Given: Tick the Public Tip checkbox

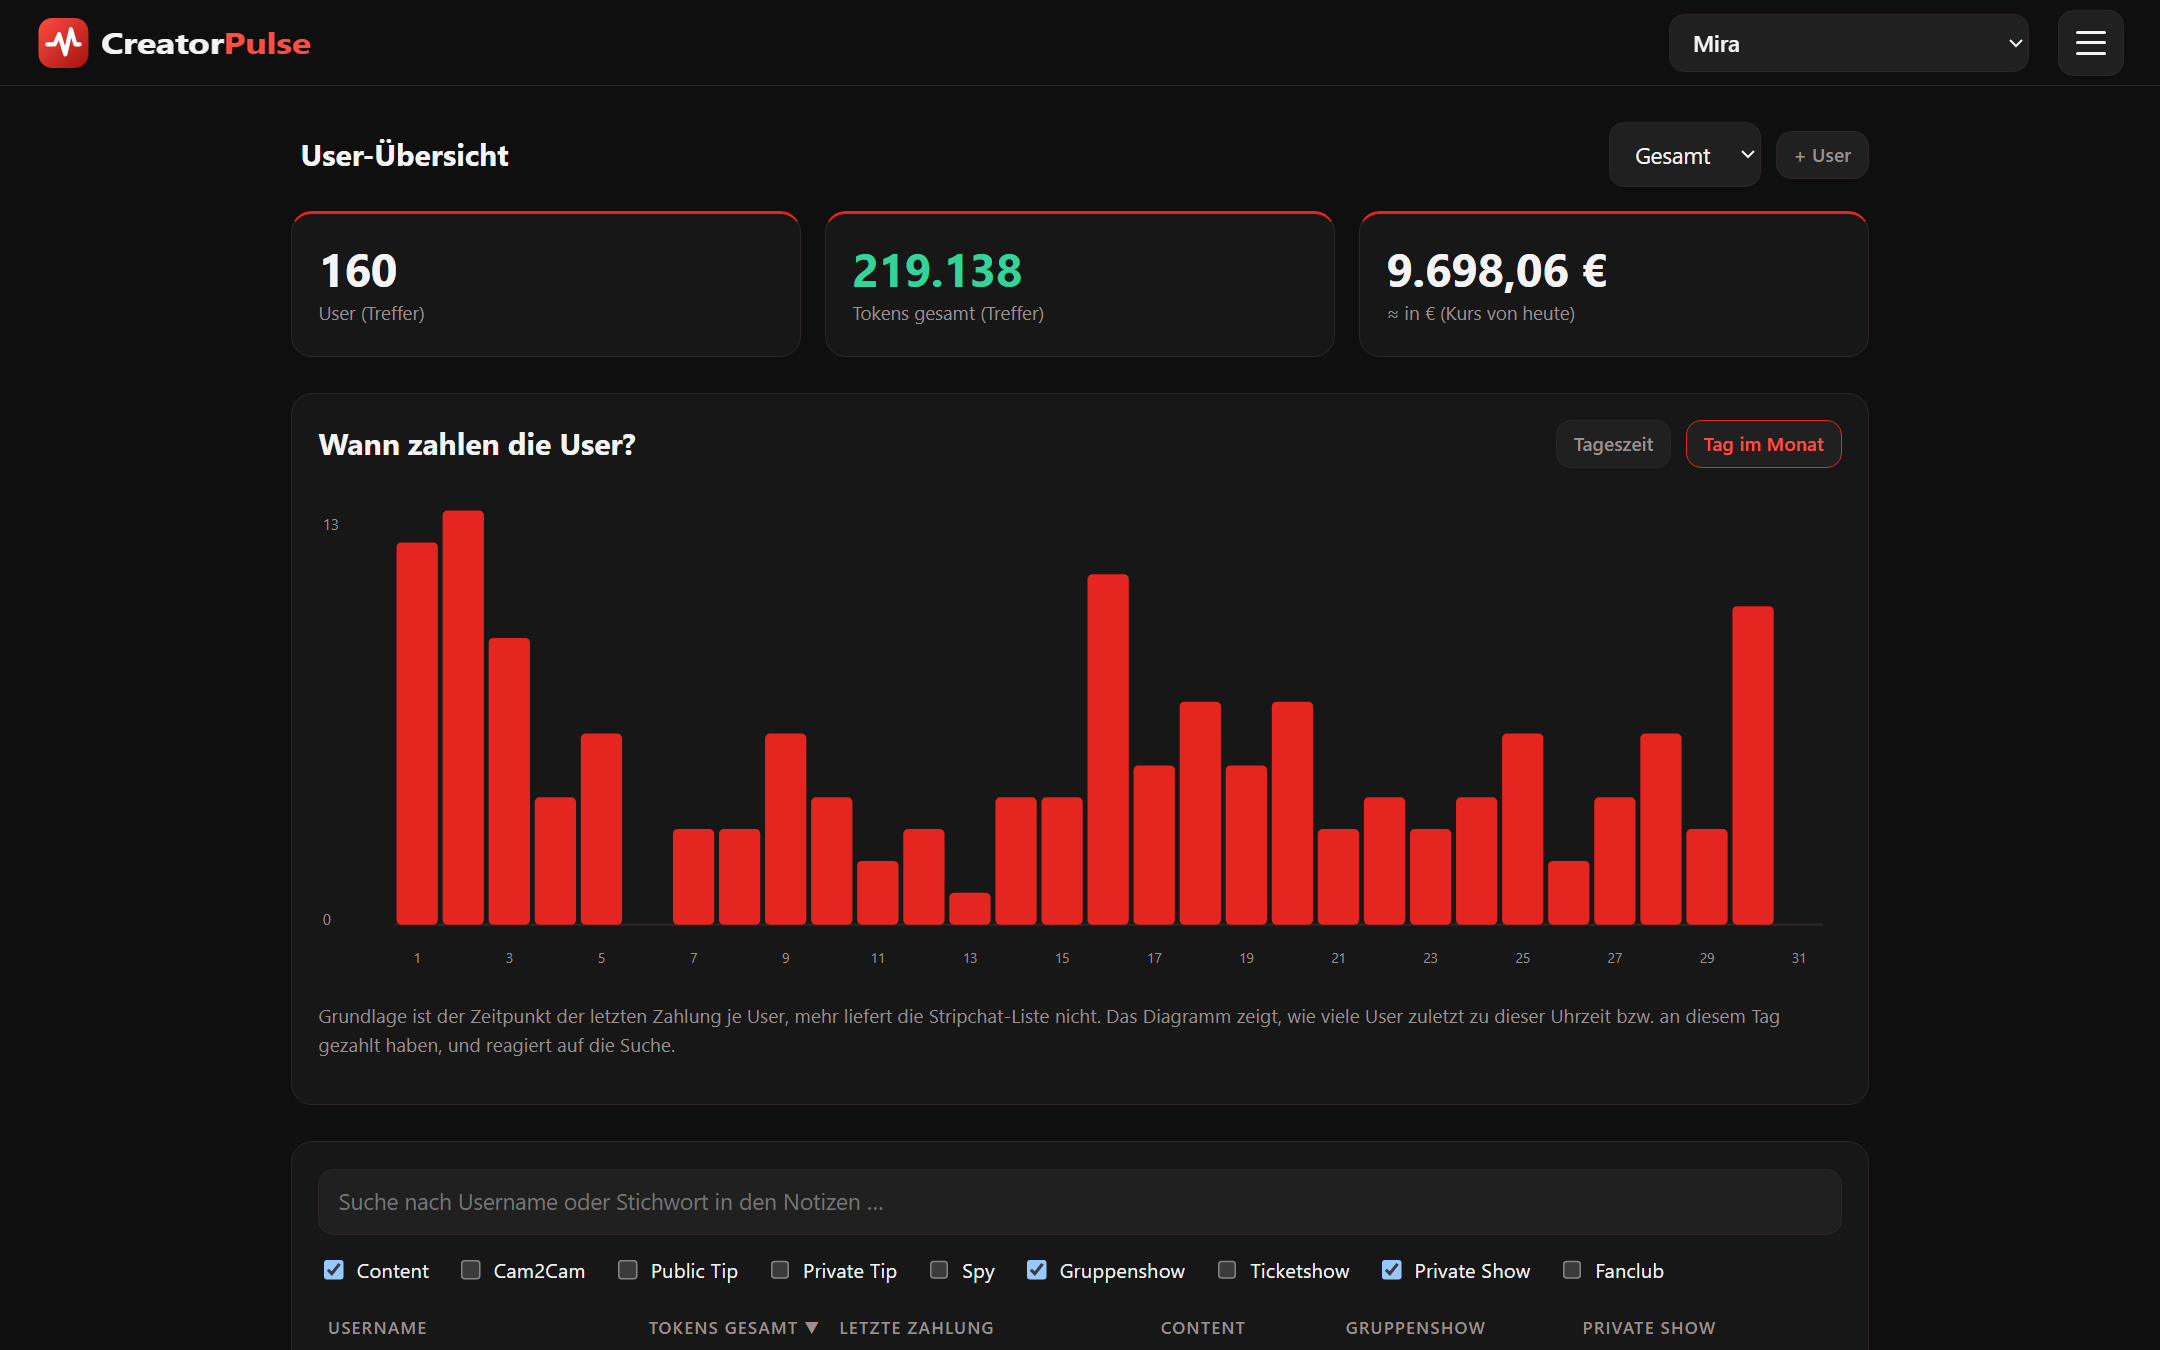Looking at the screenshot, I should [628, 1270].
